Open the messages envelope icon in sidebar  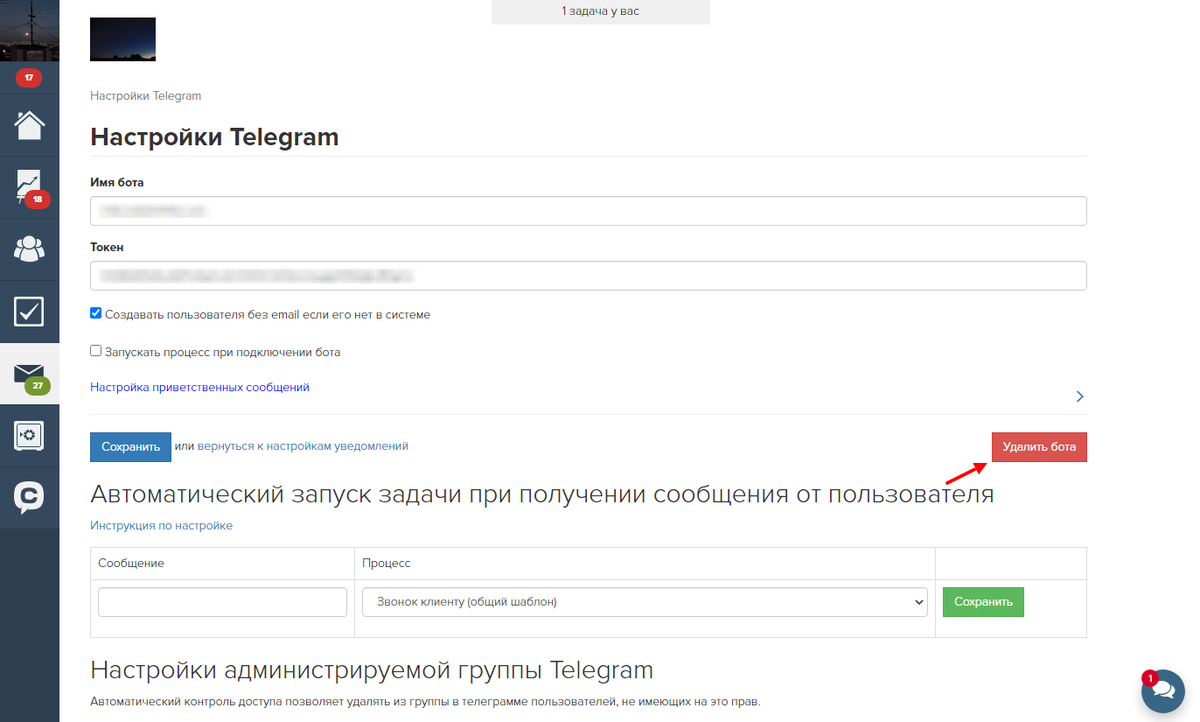[x=29, y=374]
